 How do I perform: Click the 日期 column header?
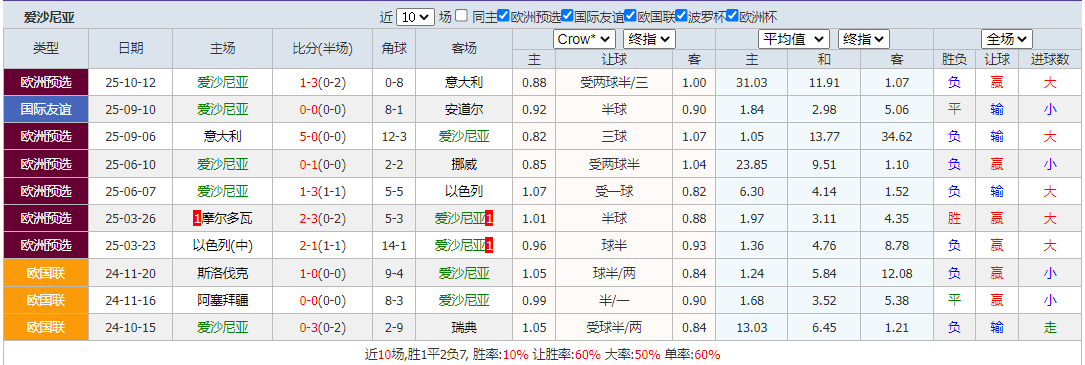[x=131, y=48]
